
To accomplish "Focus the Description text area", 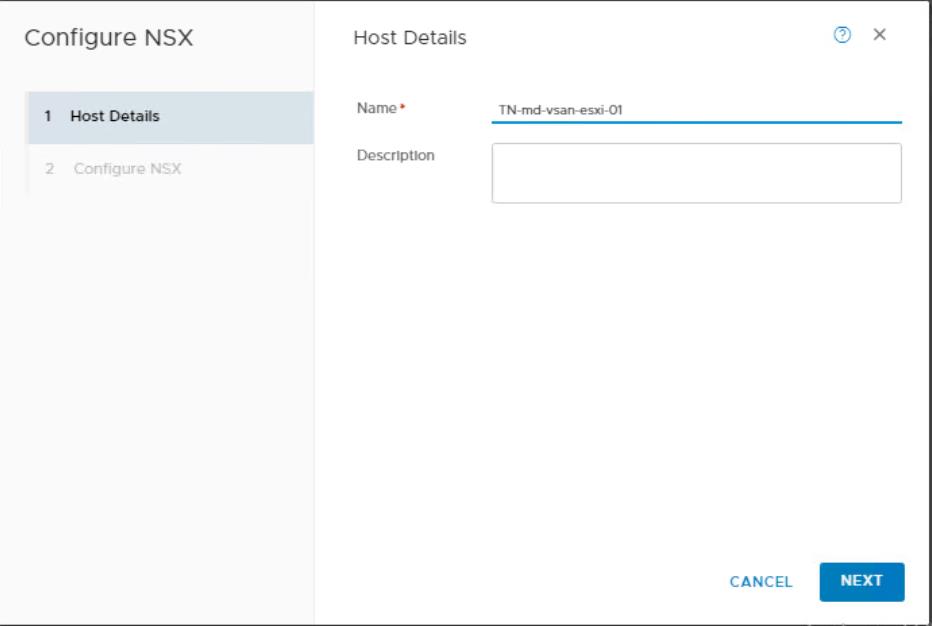I will coord(696,173).
